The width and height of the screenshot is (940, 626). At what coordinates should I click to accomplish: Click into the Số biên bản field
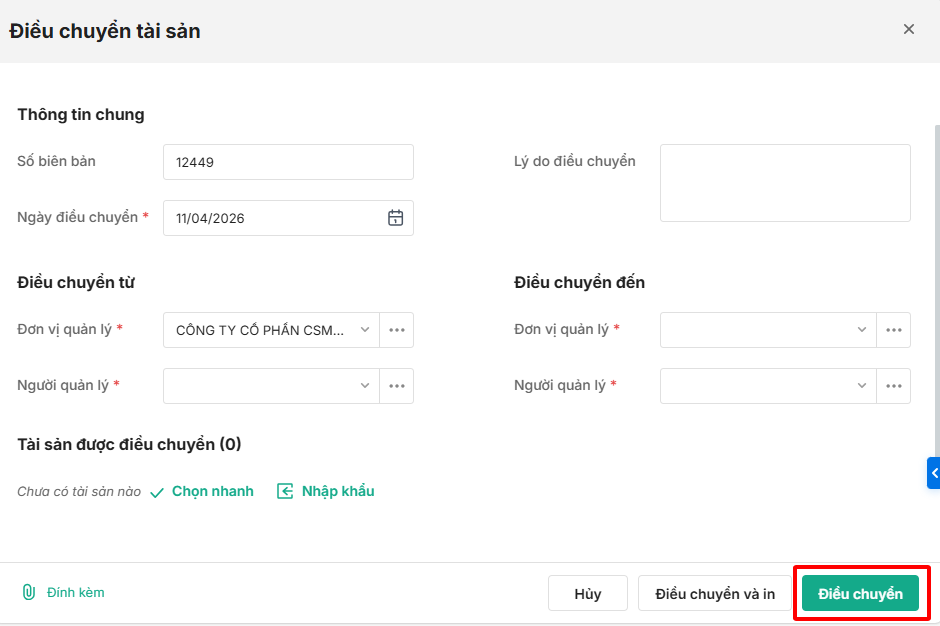[288, 162]
